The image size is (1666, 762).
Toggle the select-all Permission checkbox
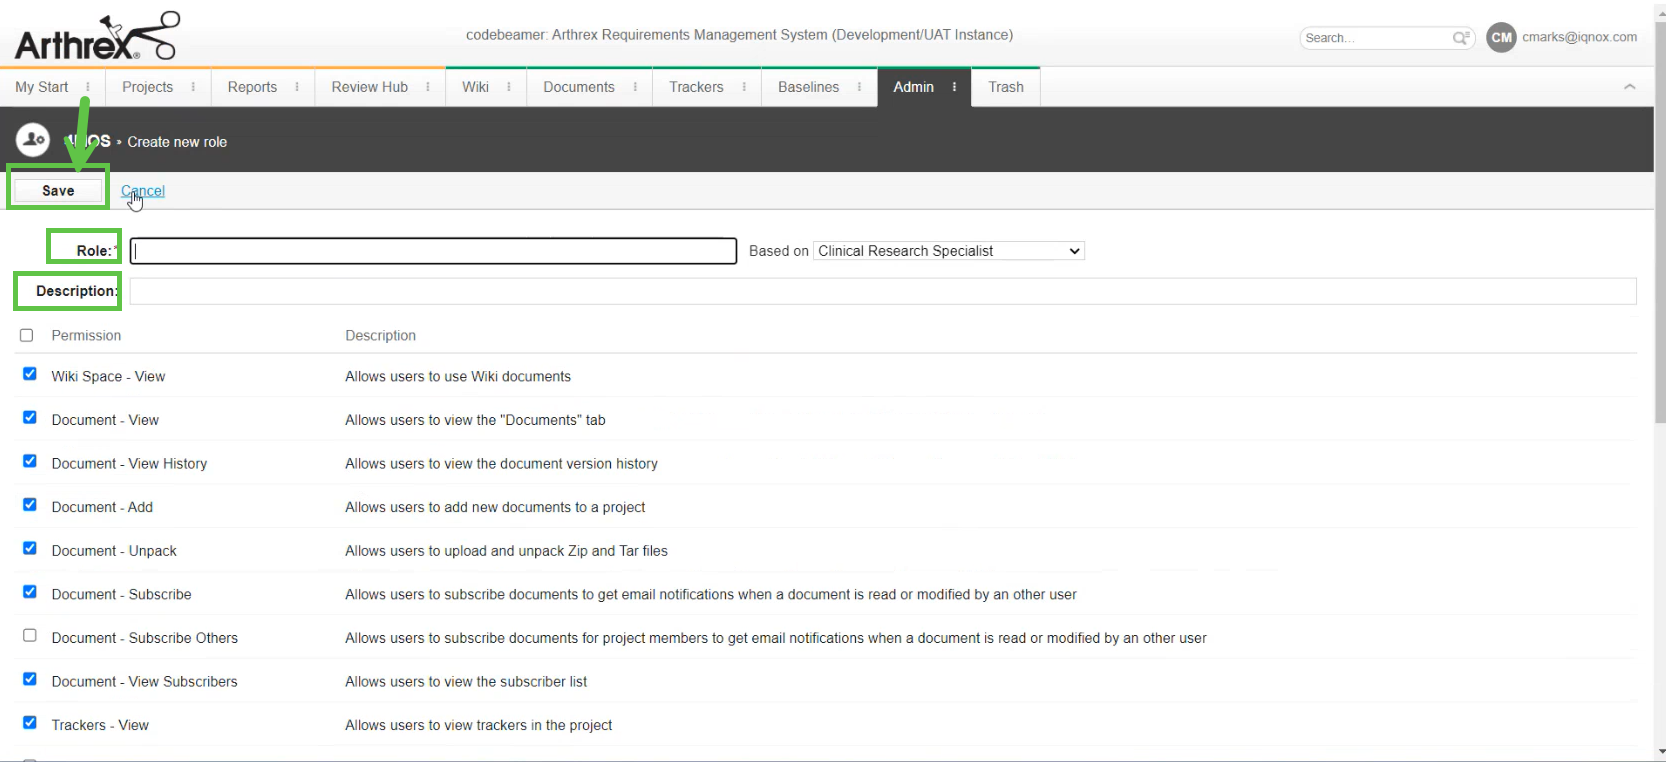(27, 335)
